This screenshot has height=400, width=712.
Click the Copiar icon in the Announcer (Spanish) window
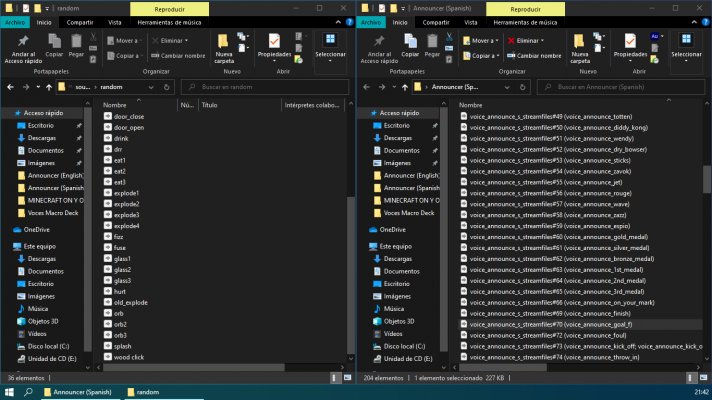409,44
